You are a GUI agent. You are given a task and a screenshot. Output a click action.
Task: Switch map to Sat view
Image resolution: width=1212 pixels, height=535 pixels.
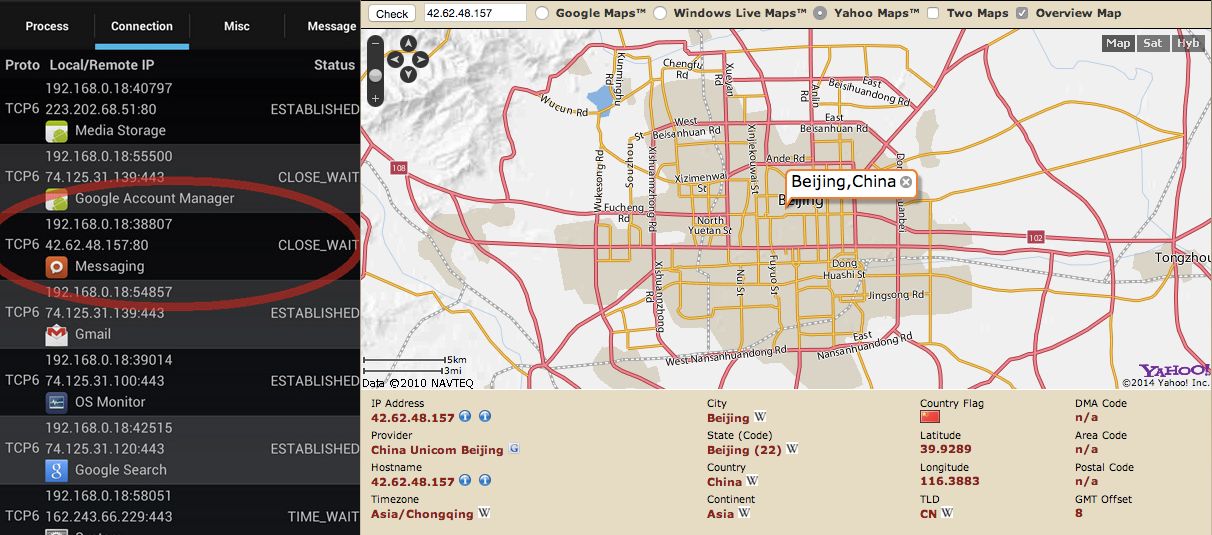[1153, 43]
